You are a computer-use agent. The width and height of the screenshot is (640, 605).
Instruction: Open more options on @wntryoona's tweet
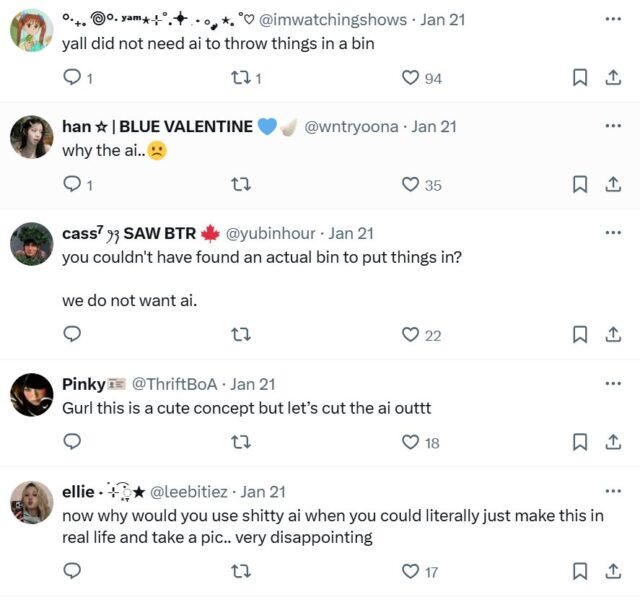[x=613, y=126]
